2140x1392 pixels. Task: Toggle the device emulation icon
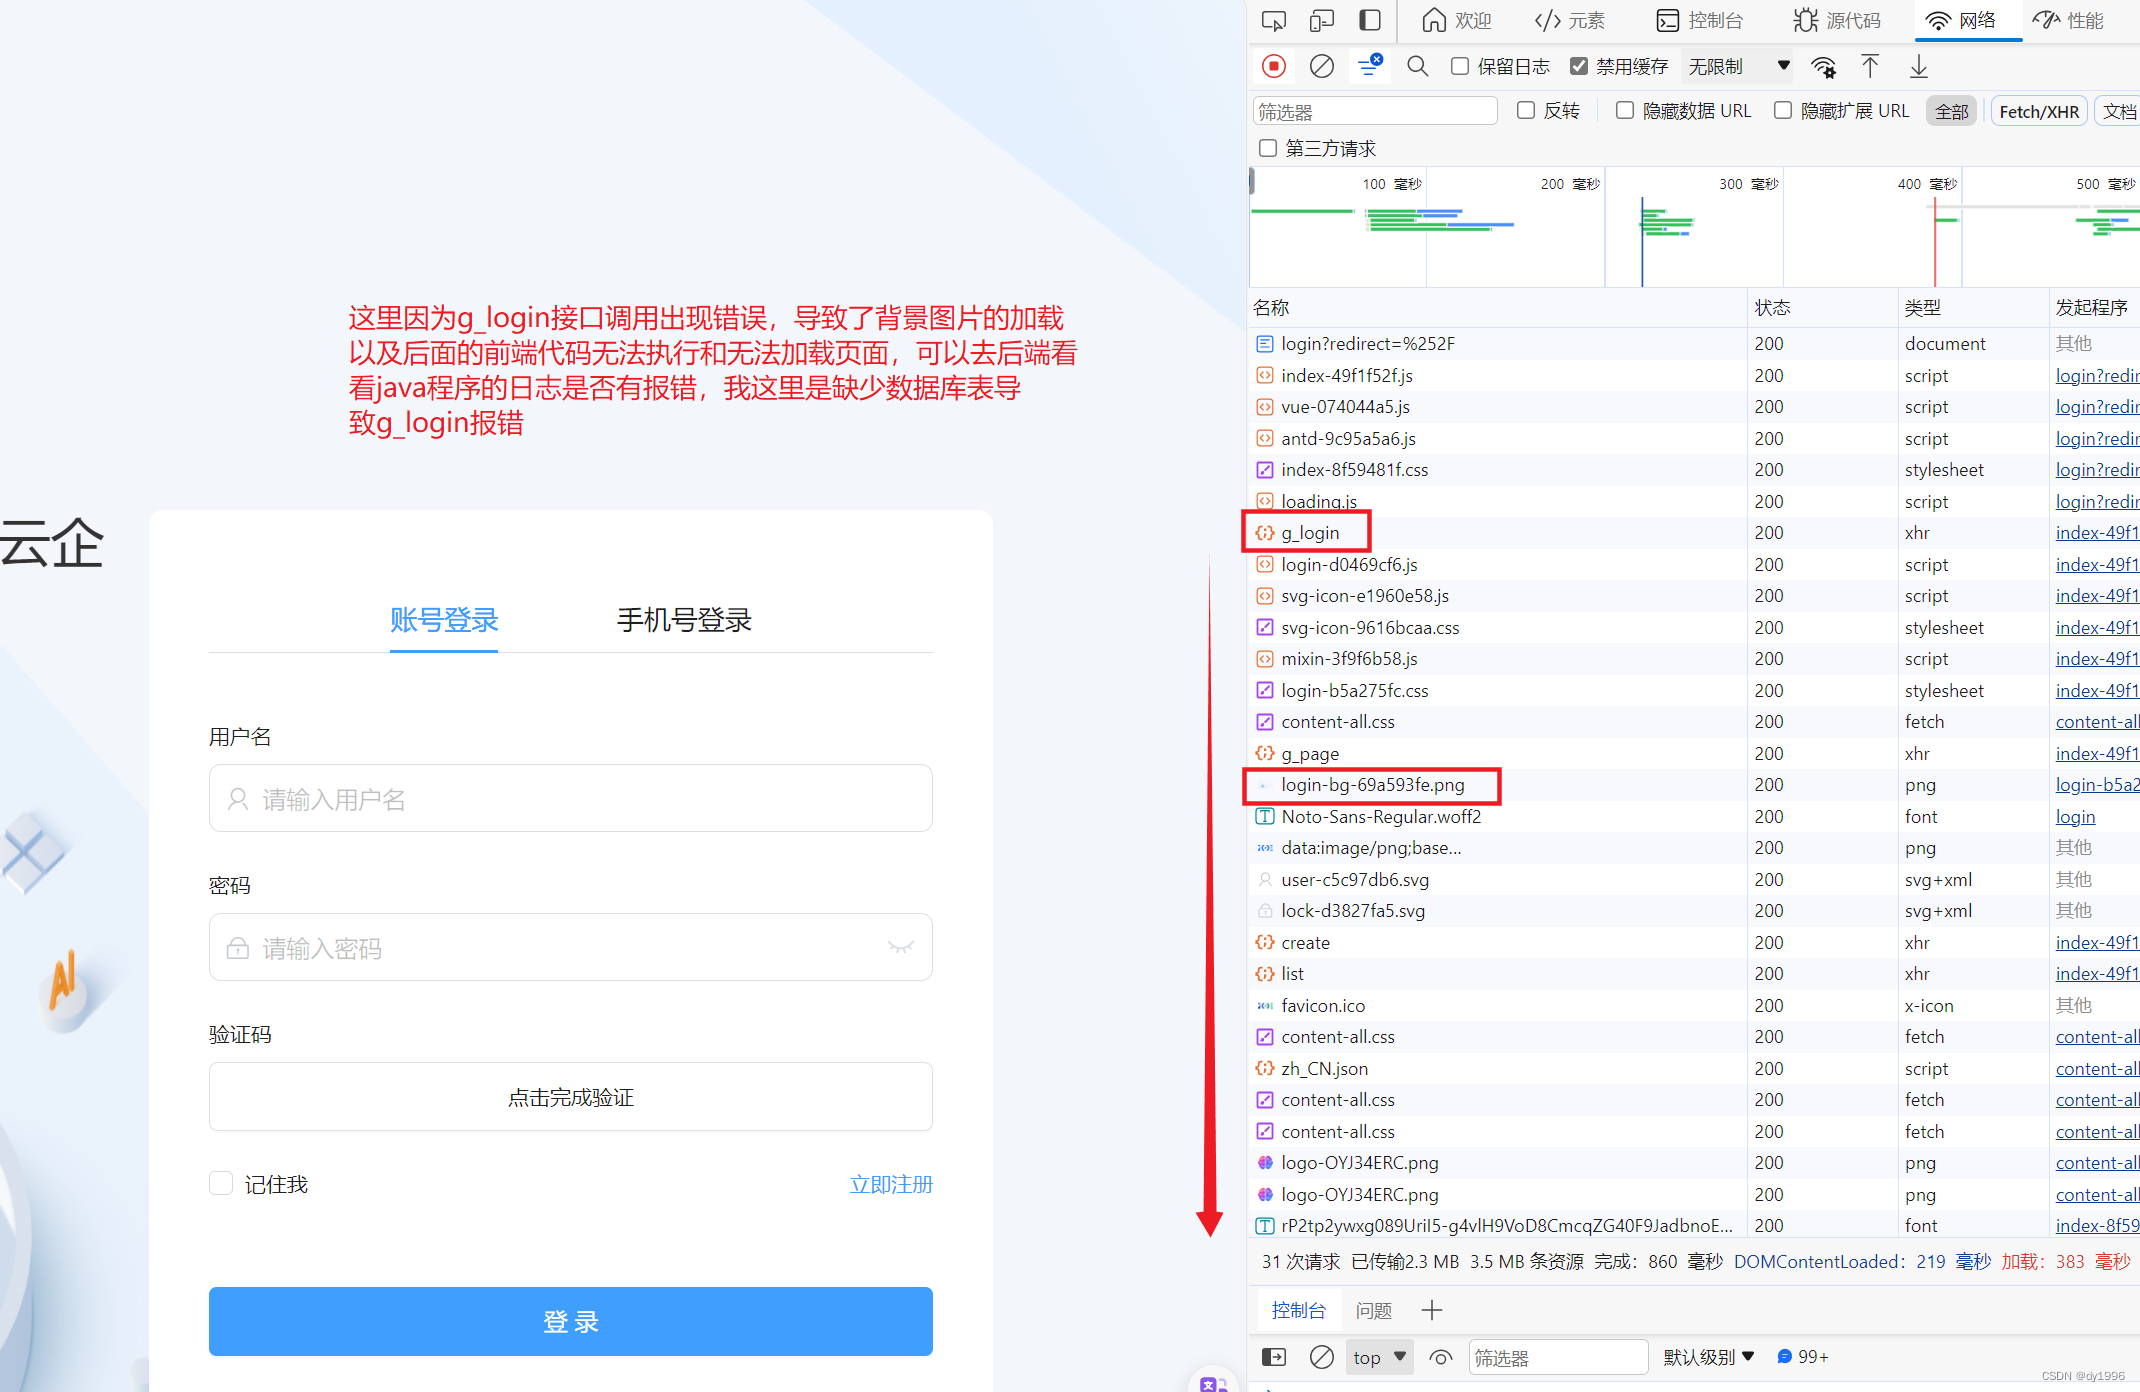coord(1322,20)
